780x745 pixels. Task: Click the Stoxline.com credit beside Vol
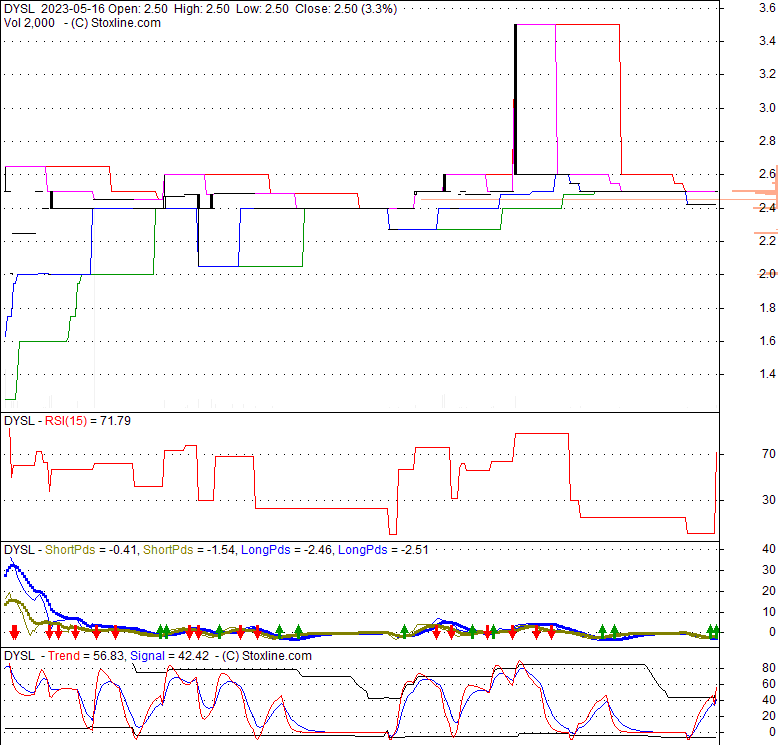click(116, 23)
